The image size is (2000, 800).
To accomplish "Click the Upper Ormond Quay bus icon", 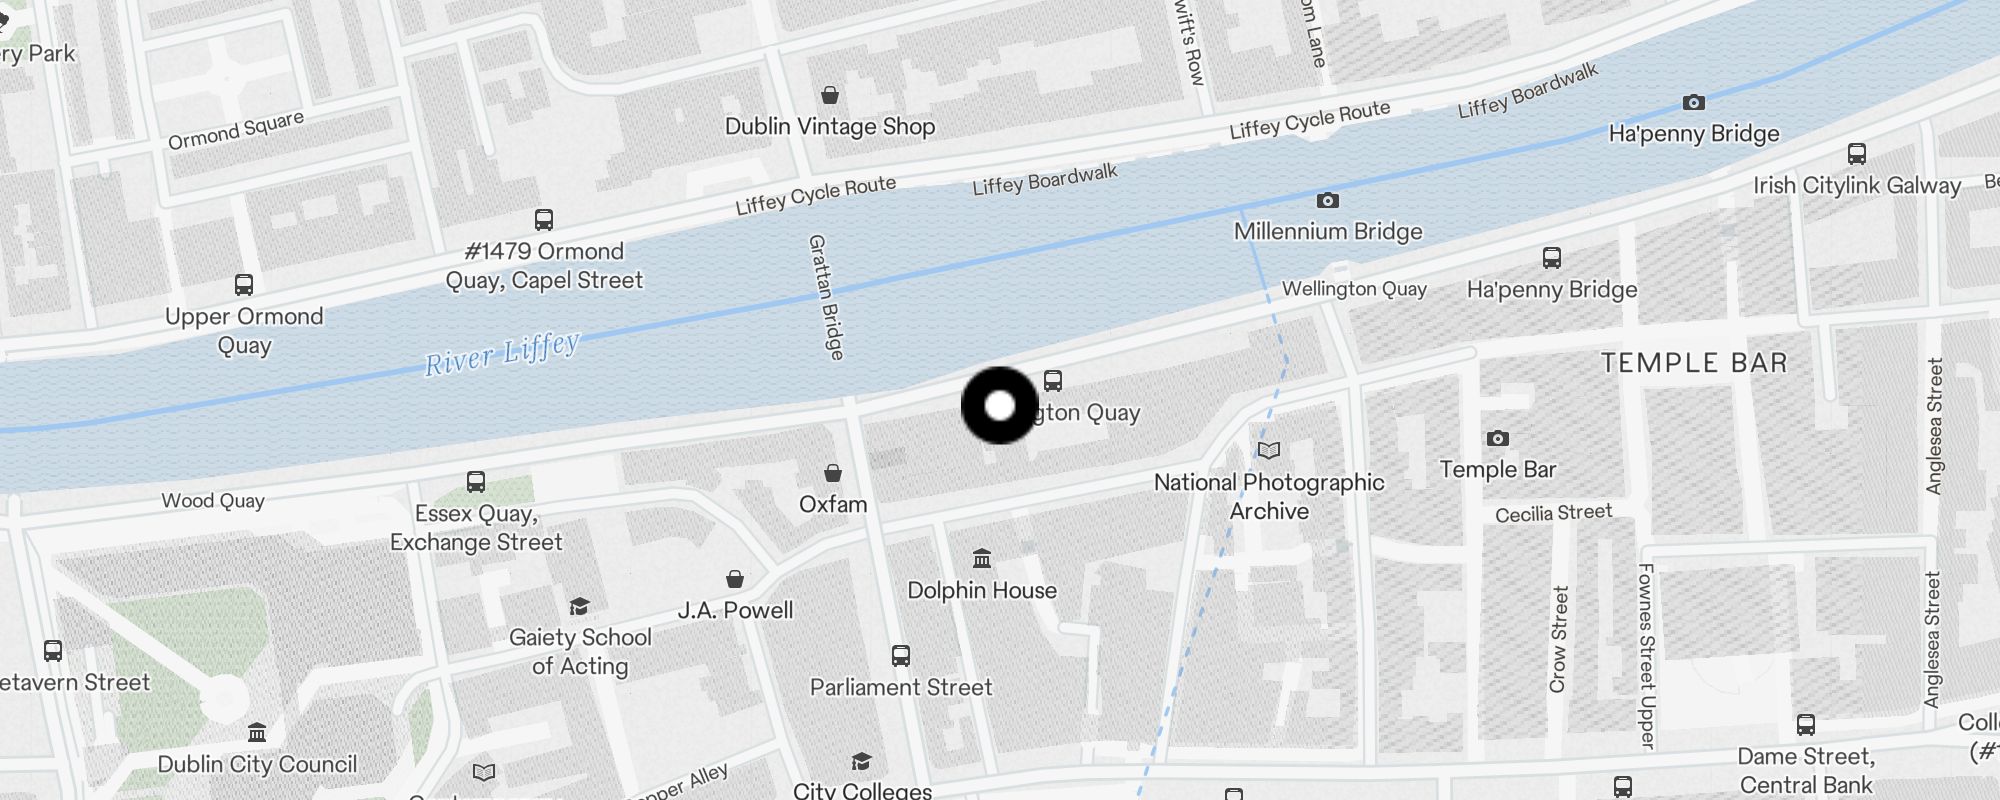I will [x=244, y=284].
